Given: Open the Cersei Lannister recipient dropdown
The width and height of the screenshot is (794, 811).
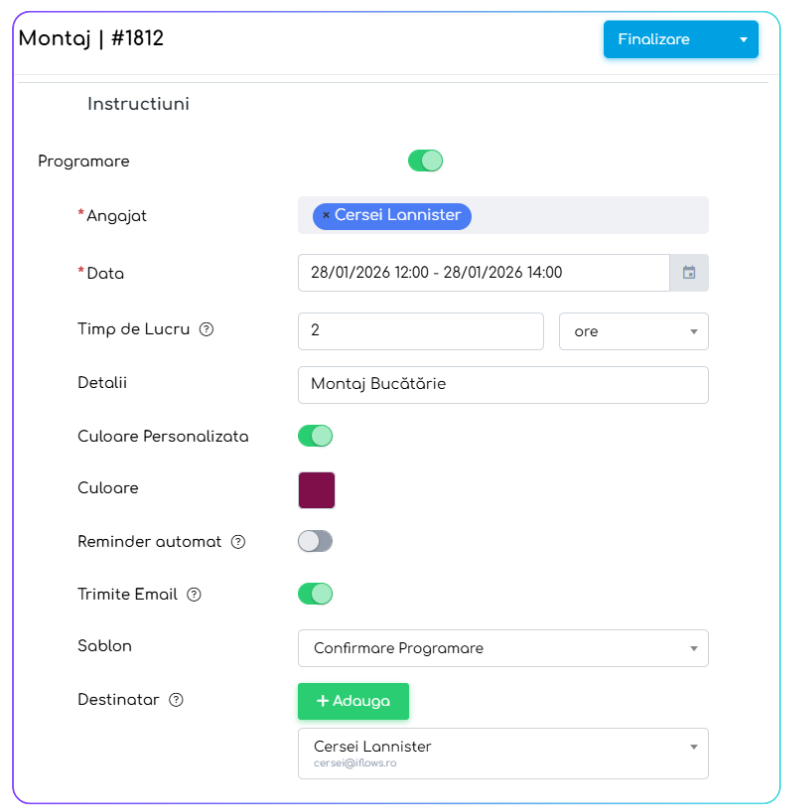Looking at the screenshot, I should (503, 753).
